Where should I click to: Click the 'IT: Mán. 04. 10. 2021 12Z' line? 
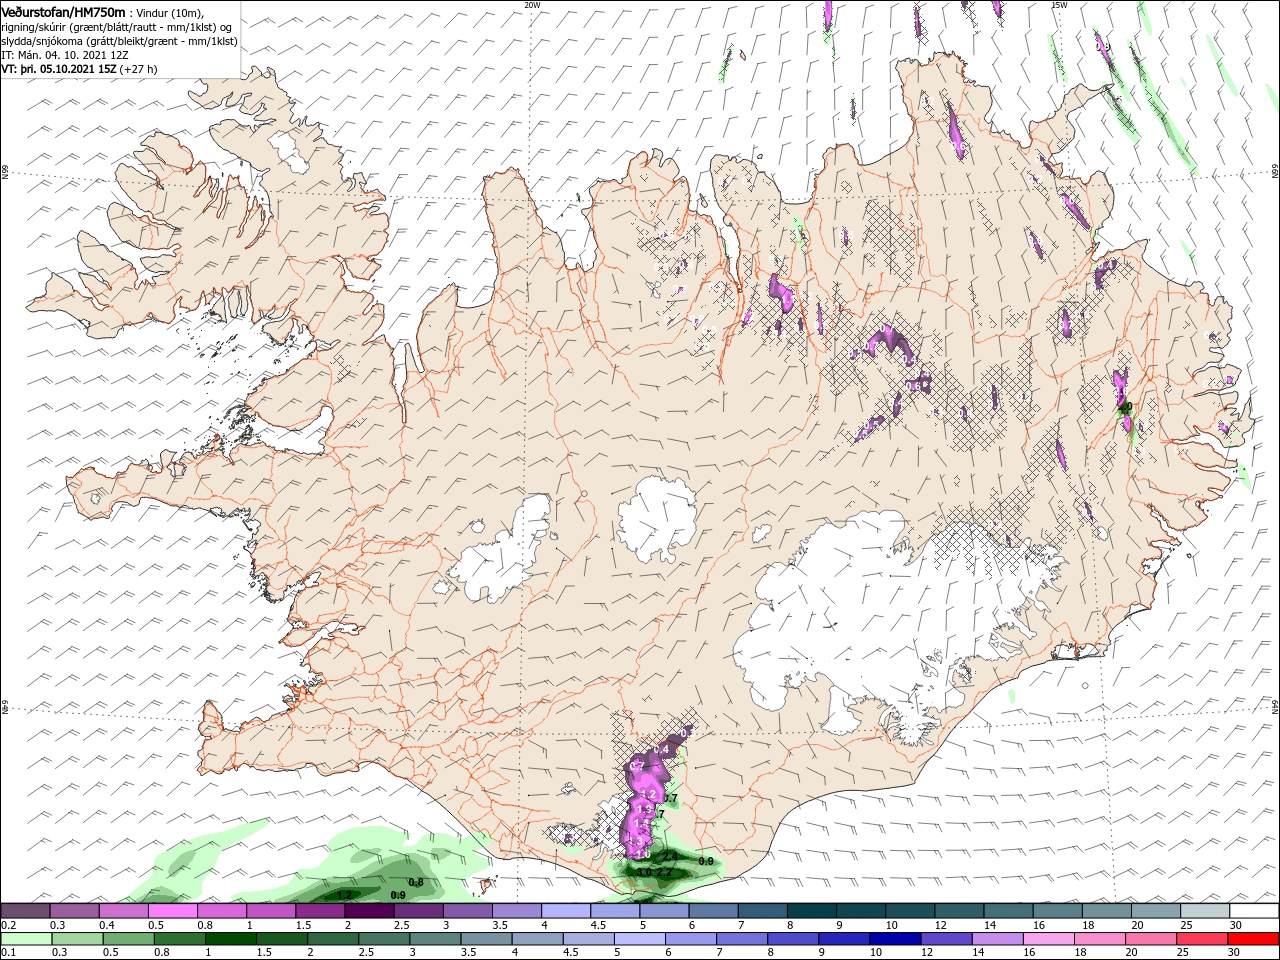point(67,56)
